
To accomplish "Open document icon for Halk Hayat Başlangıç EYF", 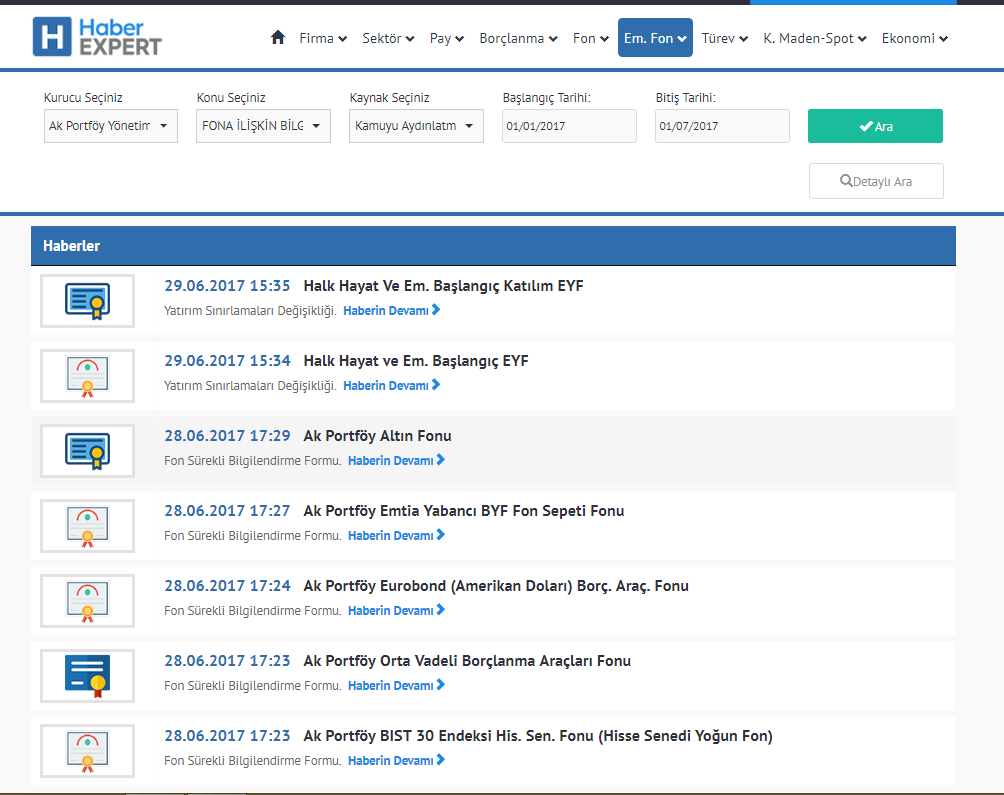I will (x=87, y=376).
